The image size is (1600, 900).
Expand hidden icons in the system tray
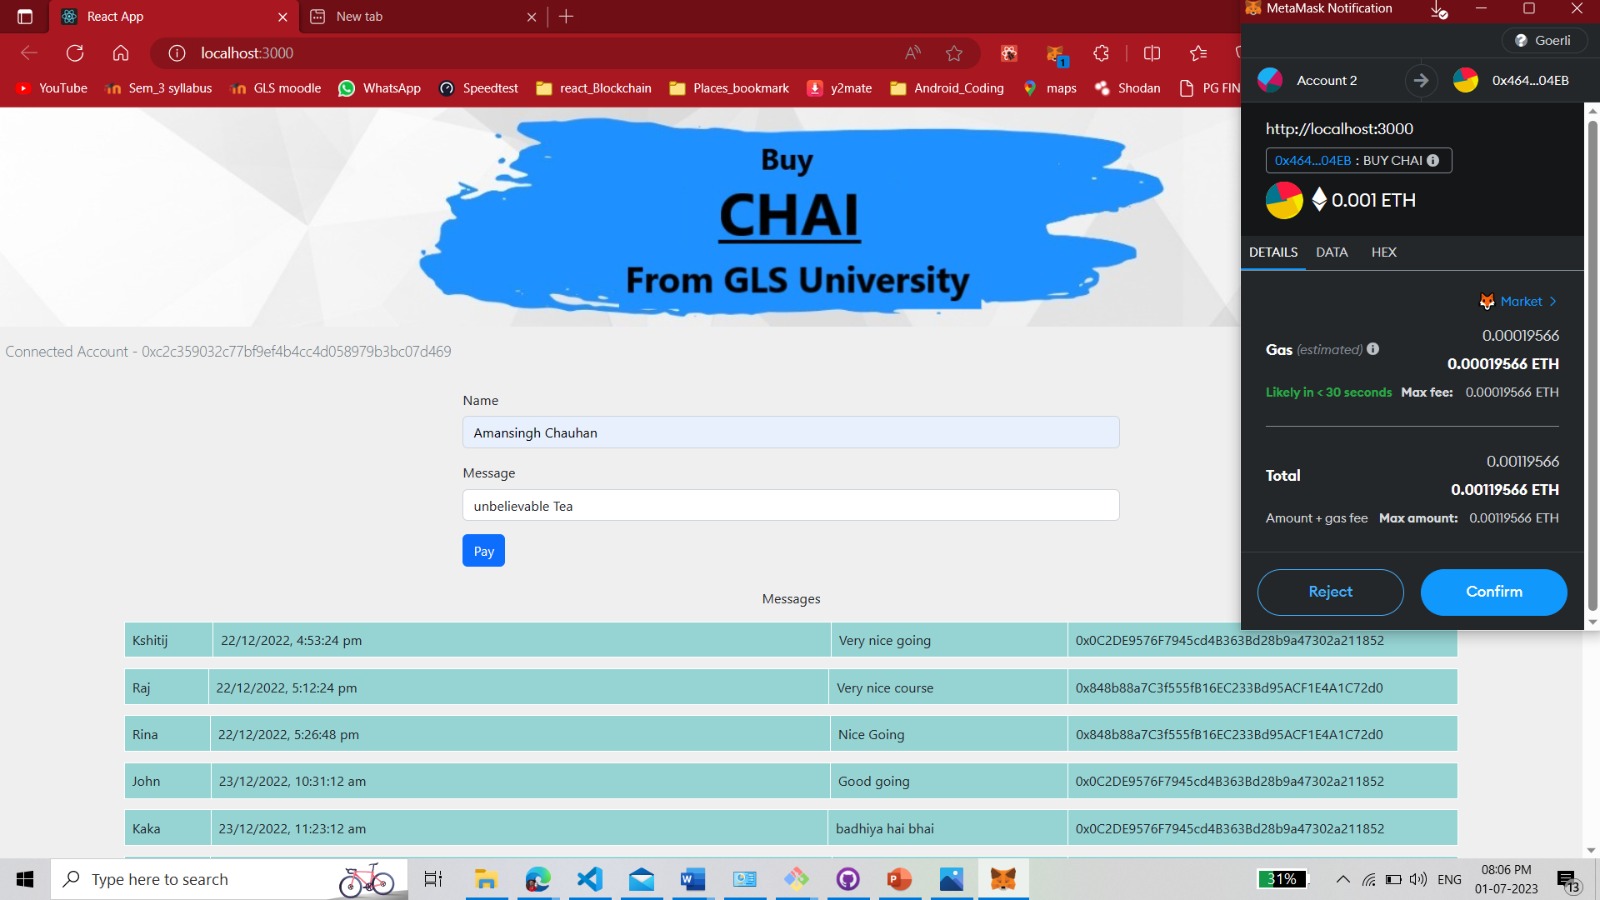tap(1343, 879)
